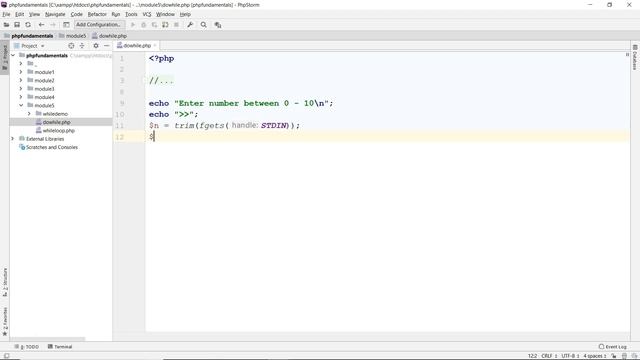Expand the module3 folder arrow
640x360 pixels.
[21, 89]
